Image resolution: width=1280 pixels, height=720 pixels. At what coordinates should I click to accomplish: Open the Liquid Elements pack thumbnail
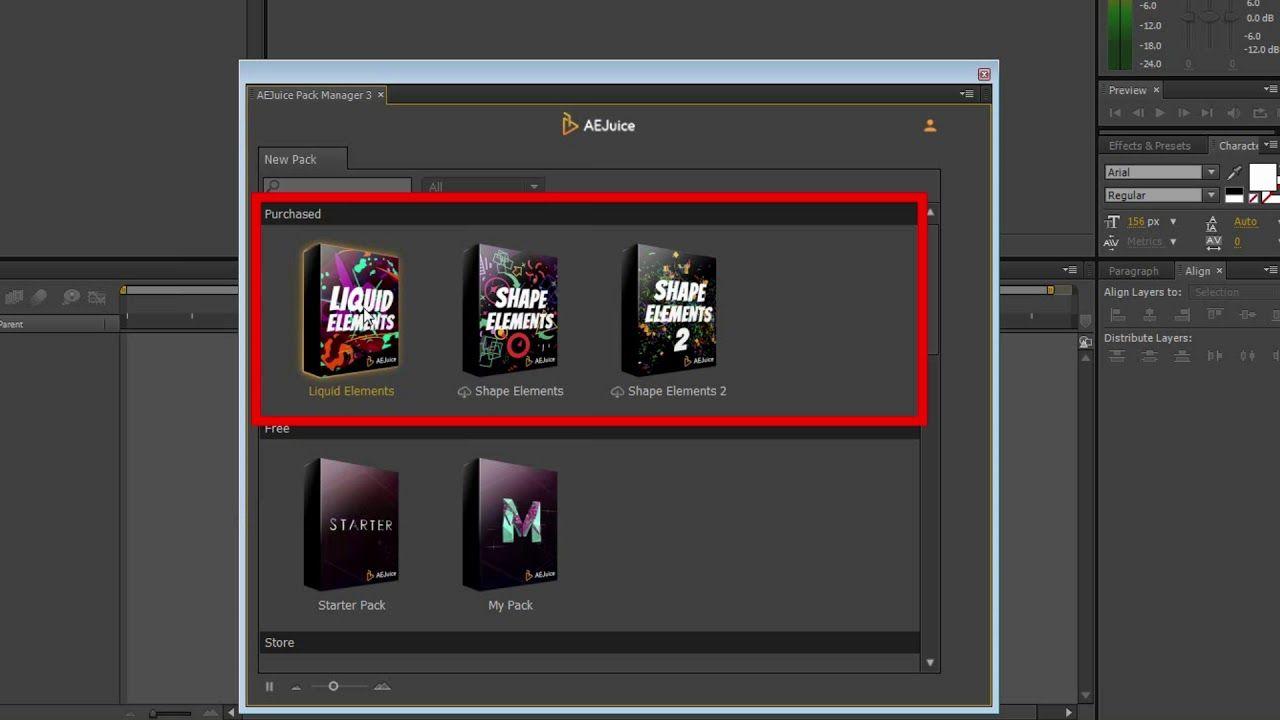point(351,310)
